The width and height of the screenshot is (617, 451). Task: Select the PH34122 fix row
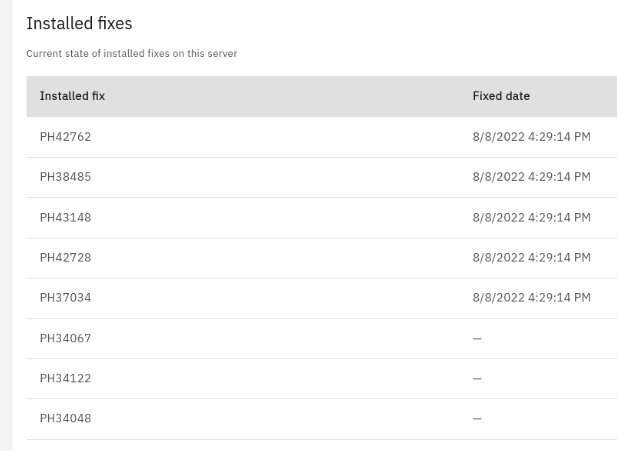point(65,378)
